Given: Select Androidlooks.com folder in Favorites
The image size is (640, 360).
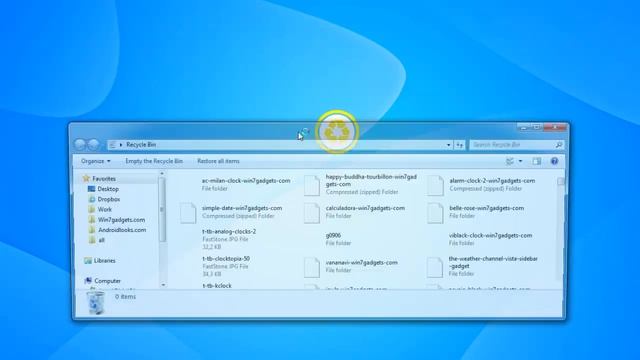Looking at the screenshot, I should [122, 230].
